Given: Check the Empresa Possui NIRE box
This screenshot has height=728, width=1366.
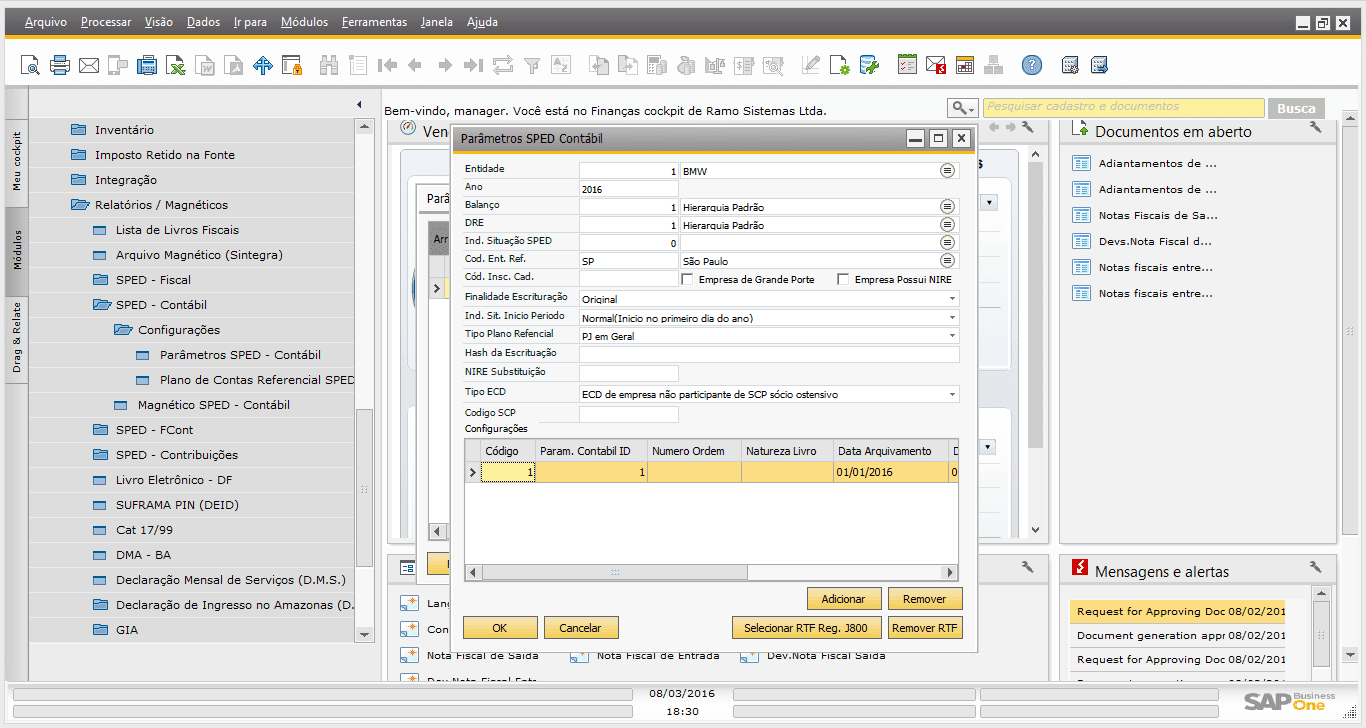Looking at the screenshot, I should pyautogui.click(x=843, y=280).
